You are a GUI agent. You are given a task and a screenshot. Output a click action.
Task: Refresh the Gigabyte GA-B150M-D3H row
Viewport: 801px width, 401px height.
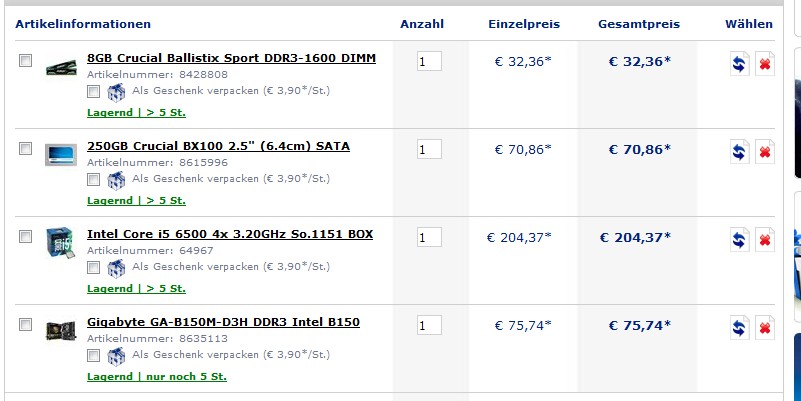(x=739, y=327)
